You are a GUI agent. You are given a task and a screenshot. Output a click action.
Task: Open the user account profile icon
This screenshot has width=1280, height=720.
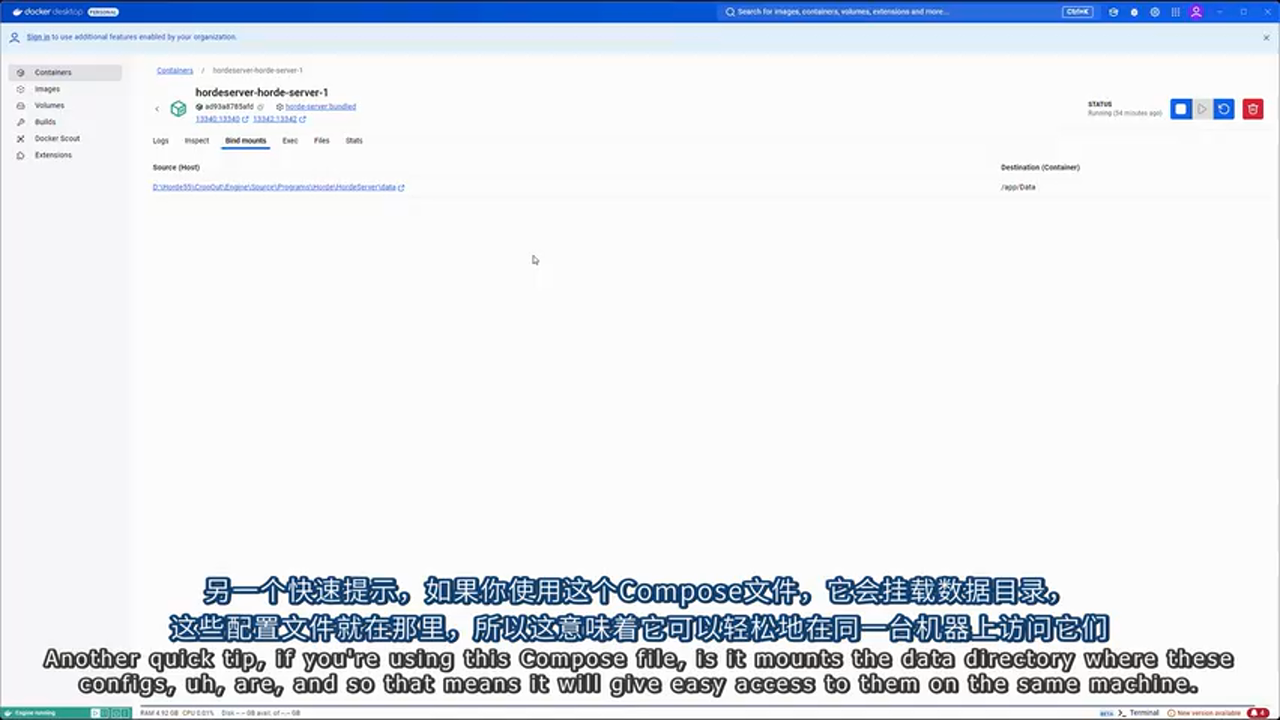pyautogui.click(x=1196, y=11)
